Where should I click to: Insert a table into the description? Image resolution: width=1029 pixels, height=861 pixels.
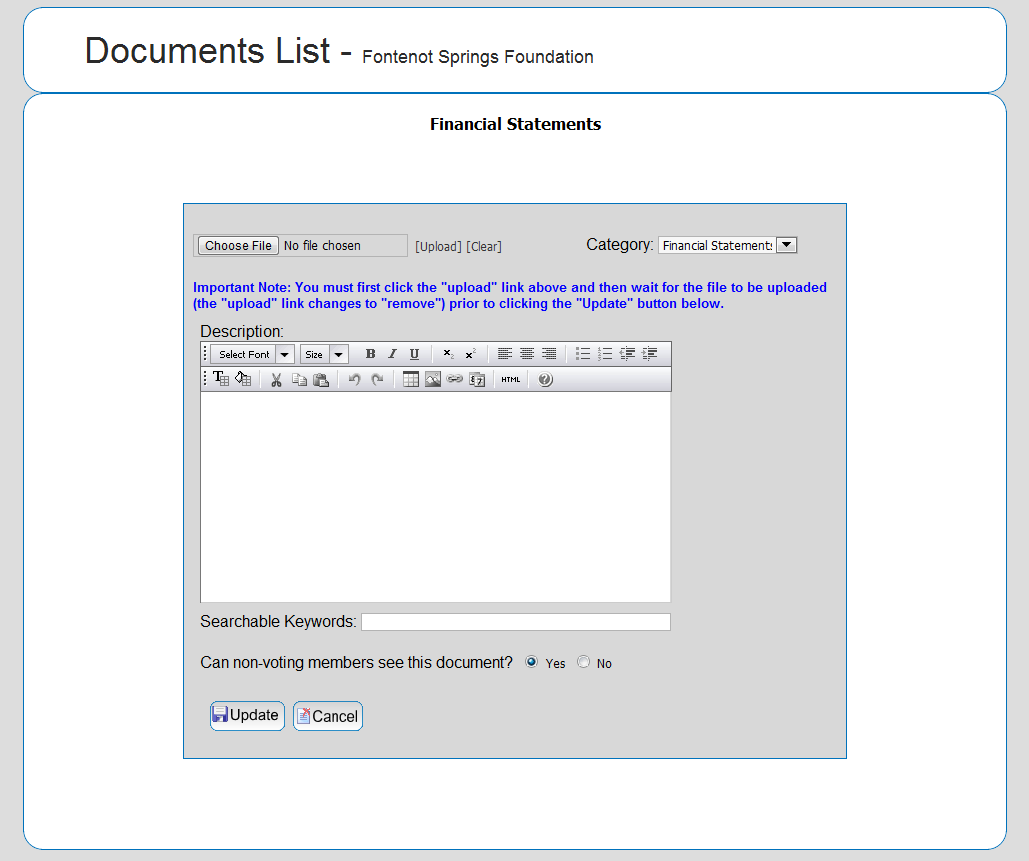411,380
